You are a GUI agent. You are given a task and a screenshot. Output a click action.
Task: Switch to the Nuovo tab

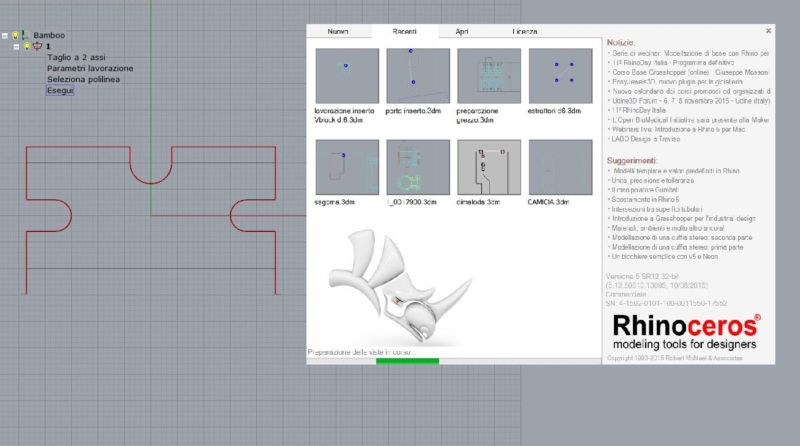coord(339,32)
